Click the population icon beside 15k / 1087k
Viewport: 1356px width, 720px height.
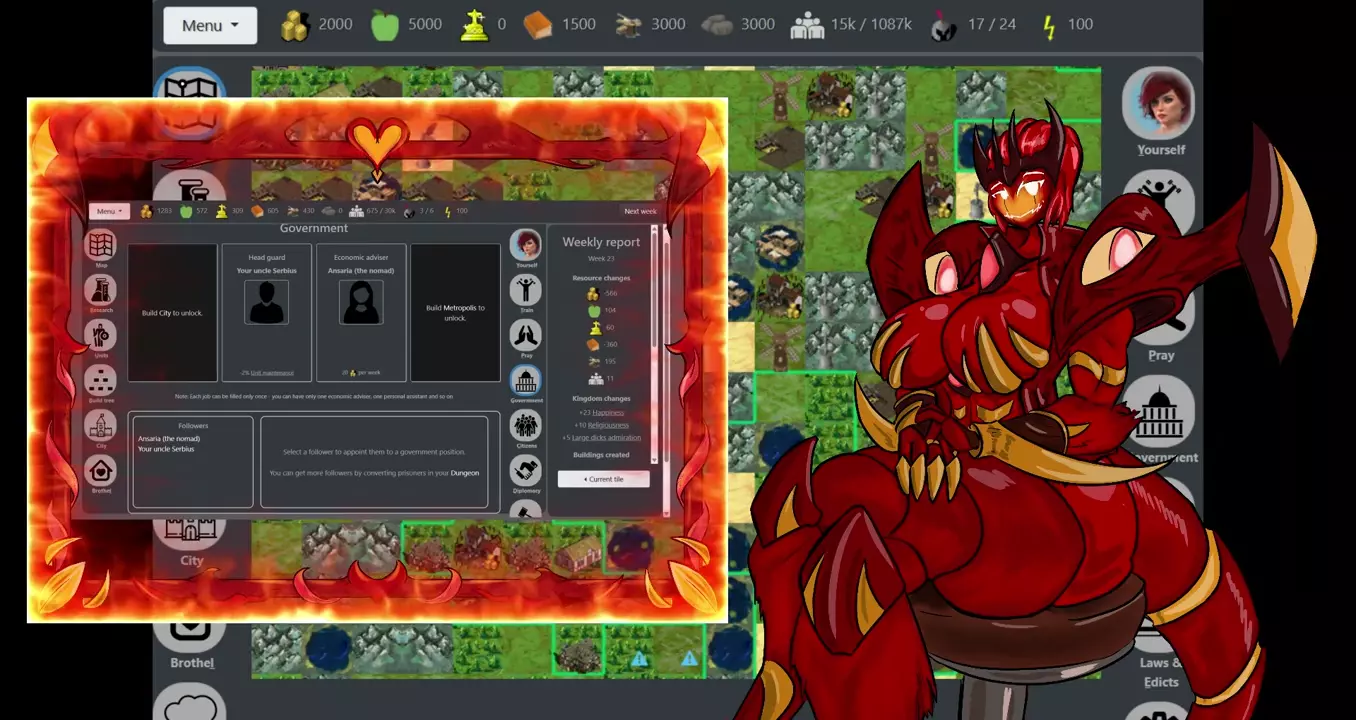click(807, 25)
